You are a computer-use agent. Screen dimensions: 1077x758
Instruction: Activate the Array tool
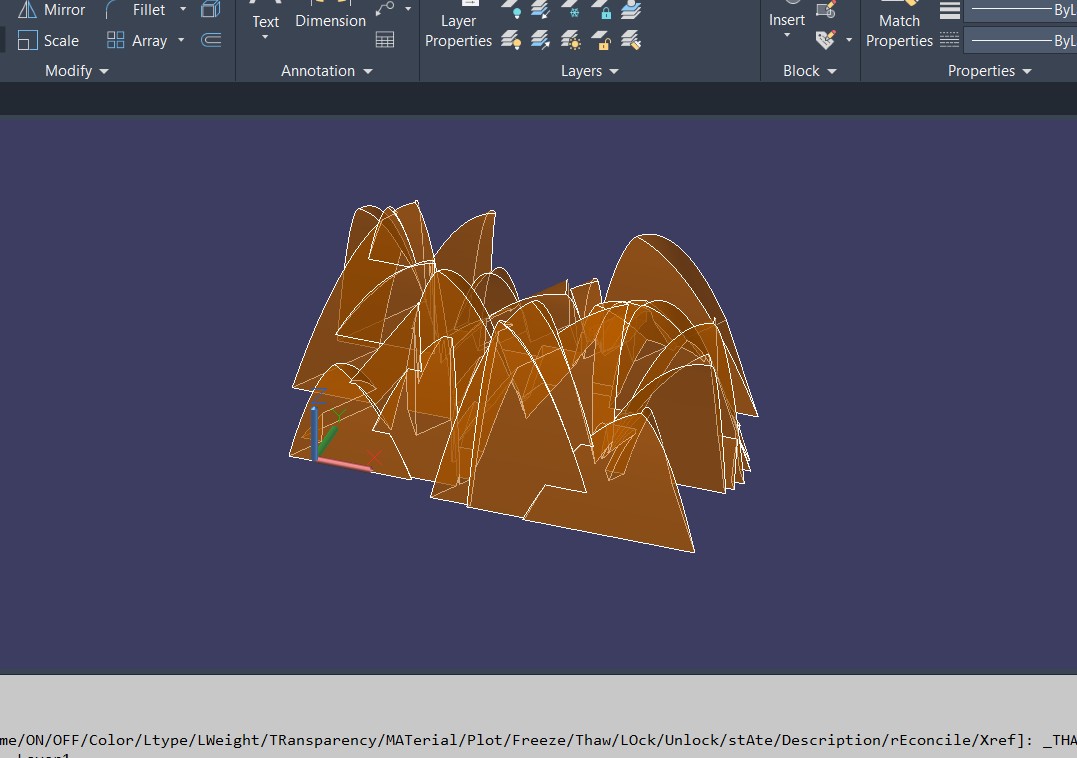pos(137,41)
